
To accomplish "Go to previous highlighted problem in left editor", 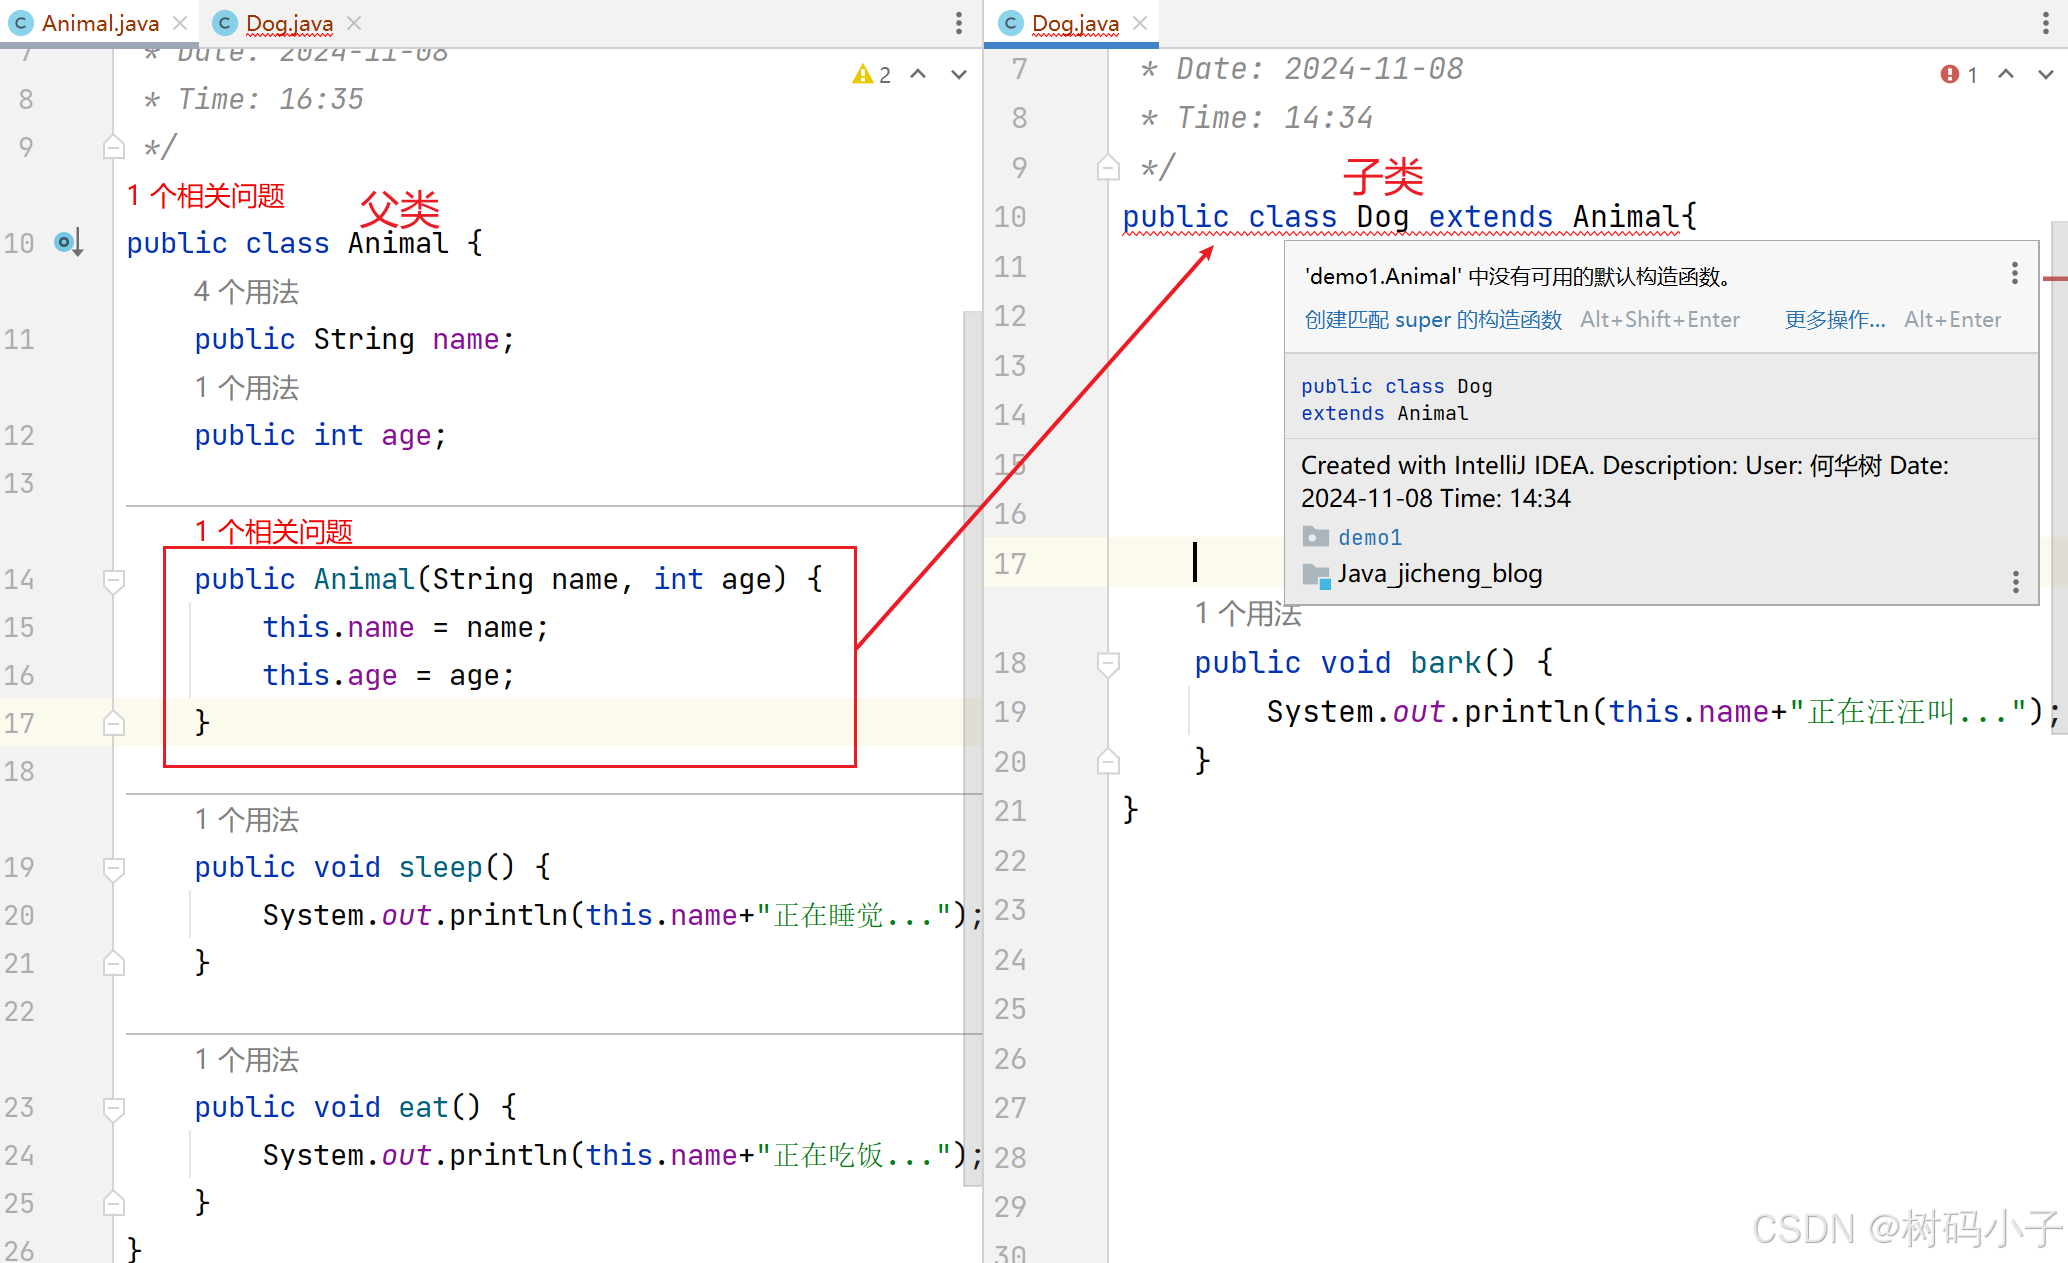I will coord(918,75).
